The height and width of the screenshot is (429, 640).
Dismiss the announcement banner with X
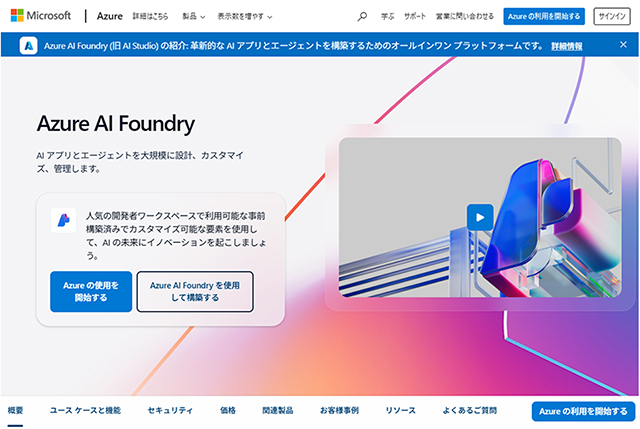(x=623, y=44)
